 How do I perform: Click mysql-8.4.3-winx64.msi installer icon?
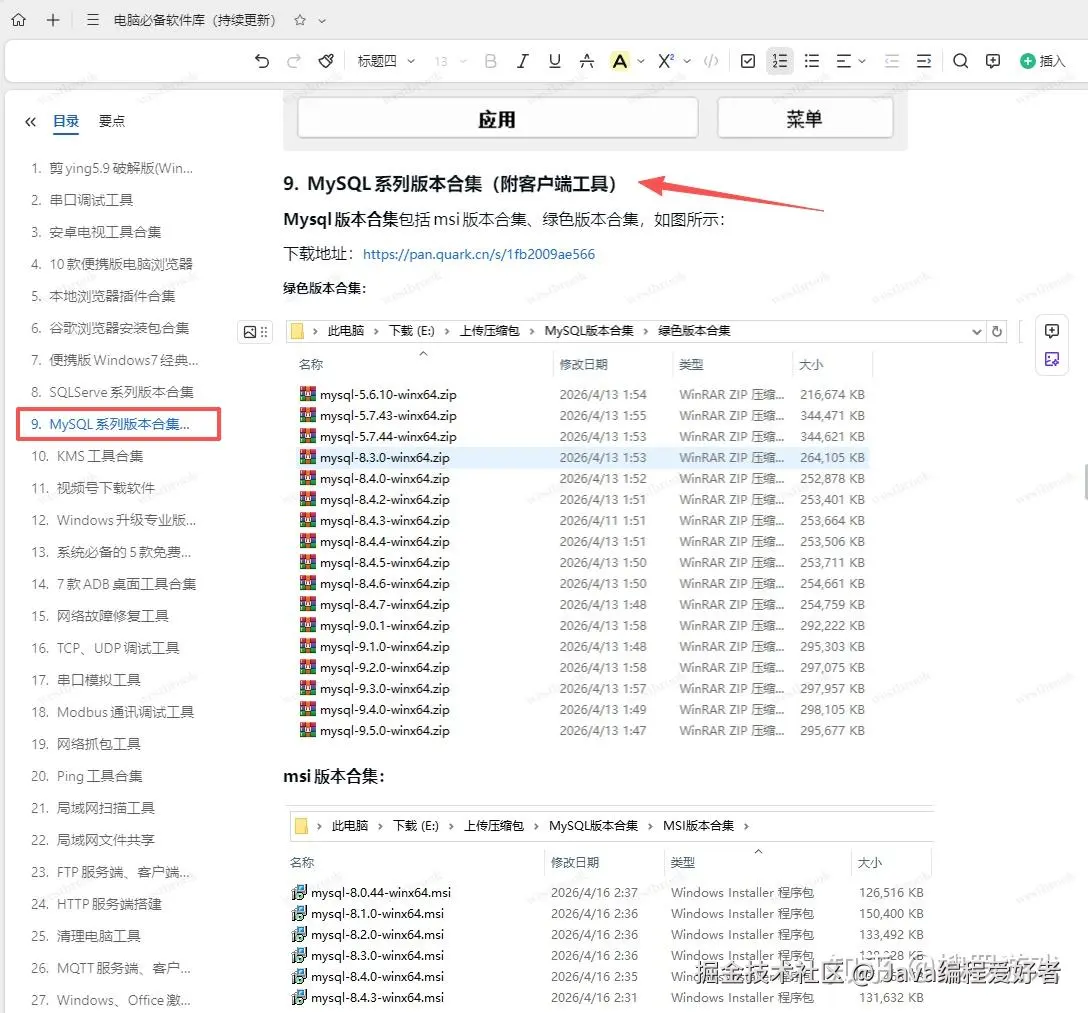point(298,997)
